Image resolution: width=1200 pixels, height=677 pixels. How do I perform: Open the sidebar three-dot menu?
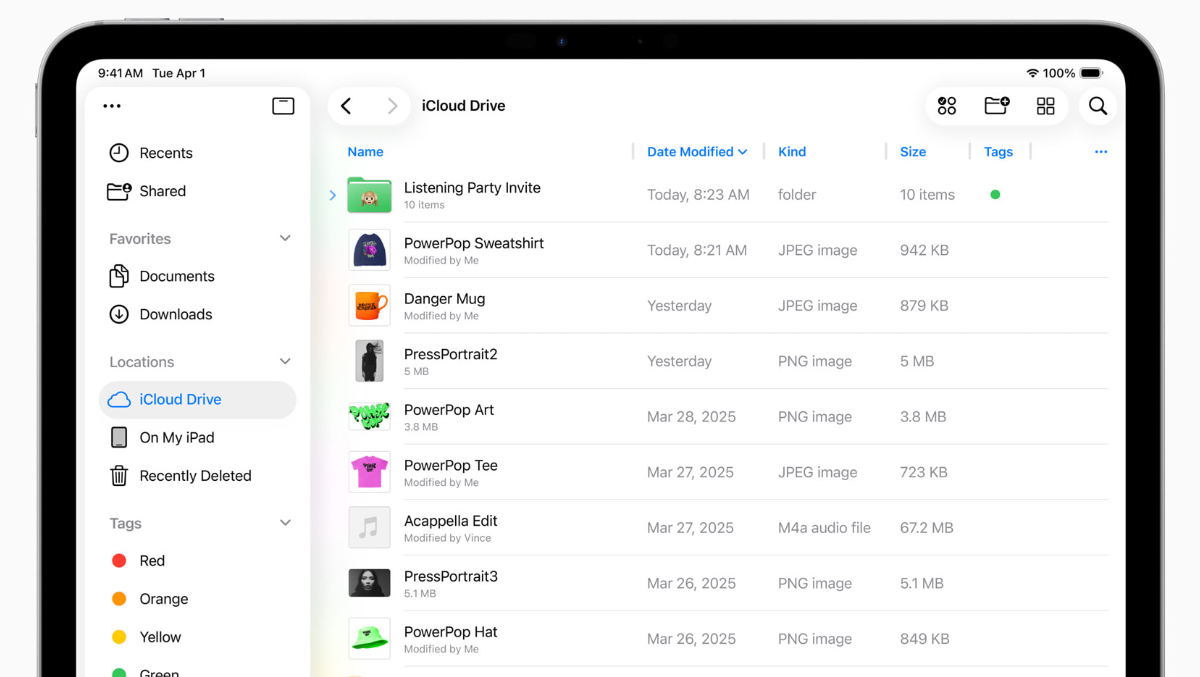[112, 106]
